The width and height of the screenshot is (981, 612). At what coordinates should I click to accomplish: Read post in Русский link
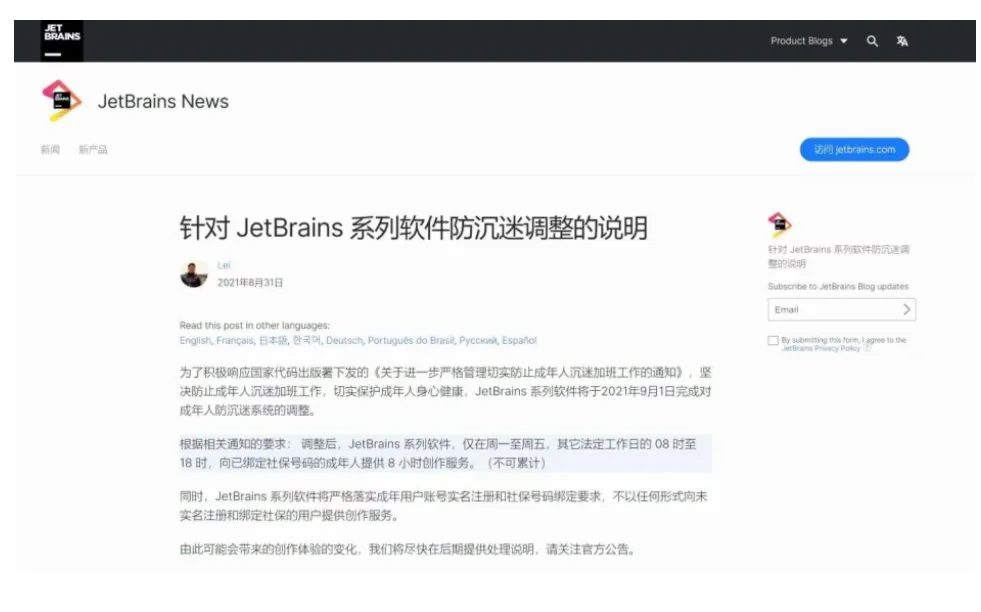click(478, 340)
